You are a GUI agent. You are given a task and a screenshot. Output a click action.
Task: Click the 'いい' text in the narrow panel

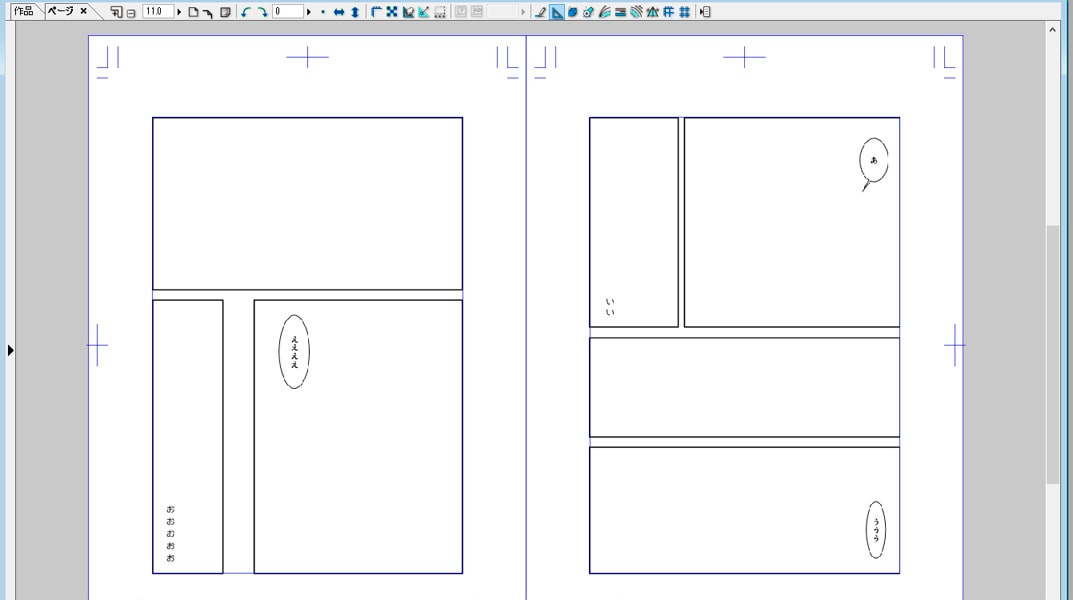point(610,306)
